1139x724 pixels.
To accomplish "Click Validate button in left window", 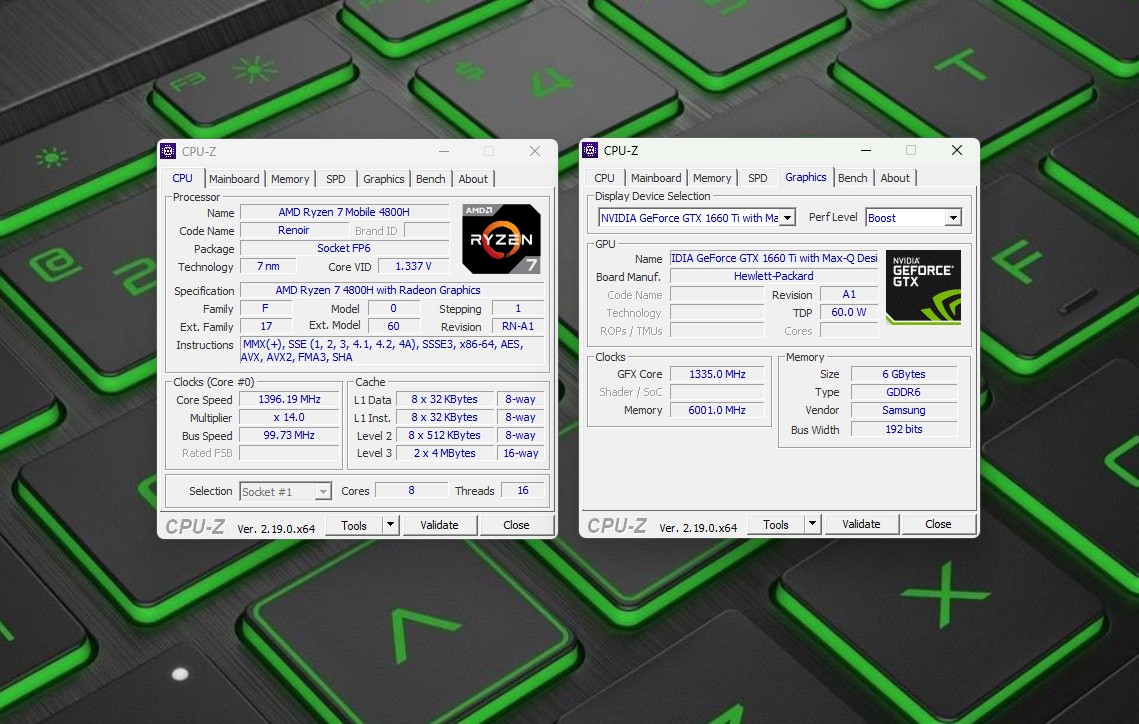I will pos(439,525).
